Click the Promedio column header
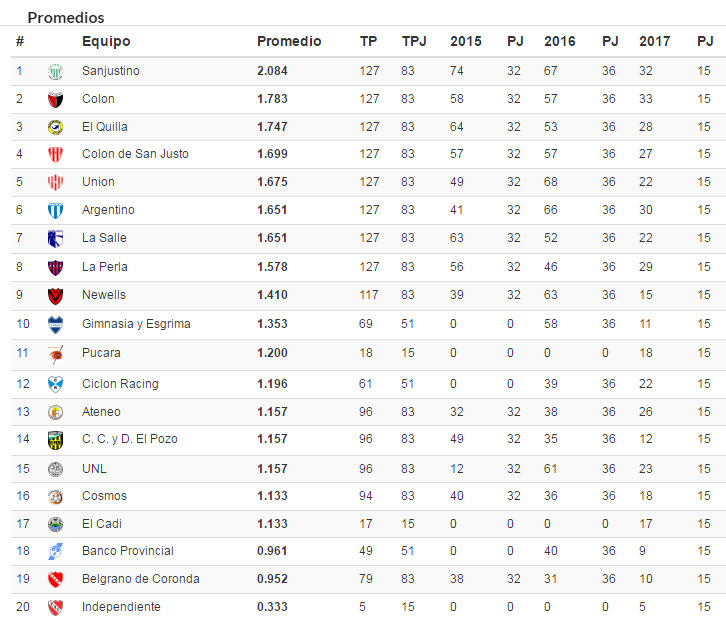The image size is (726, 623). coord(289,41)
